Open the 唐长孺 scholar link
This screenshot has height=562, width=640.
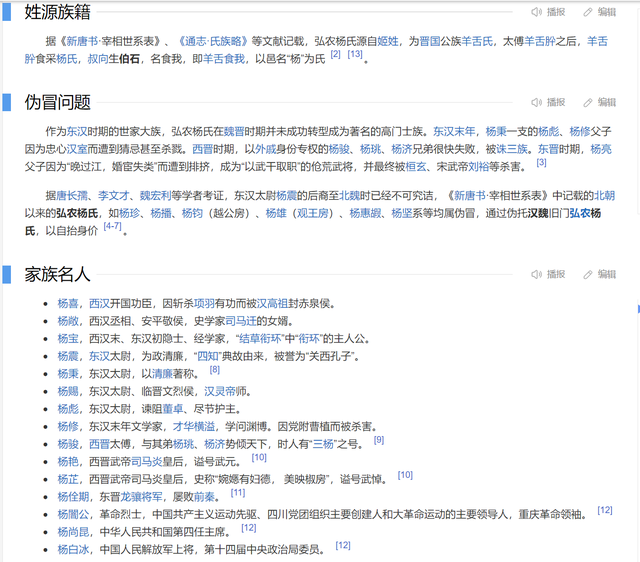[72, 196]
